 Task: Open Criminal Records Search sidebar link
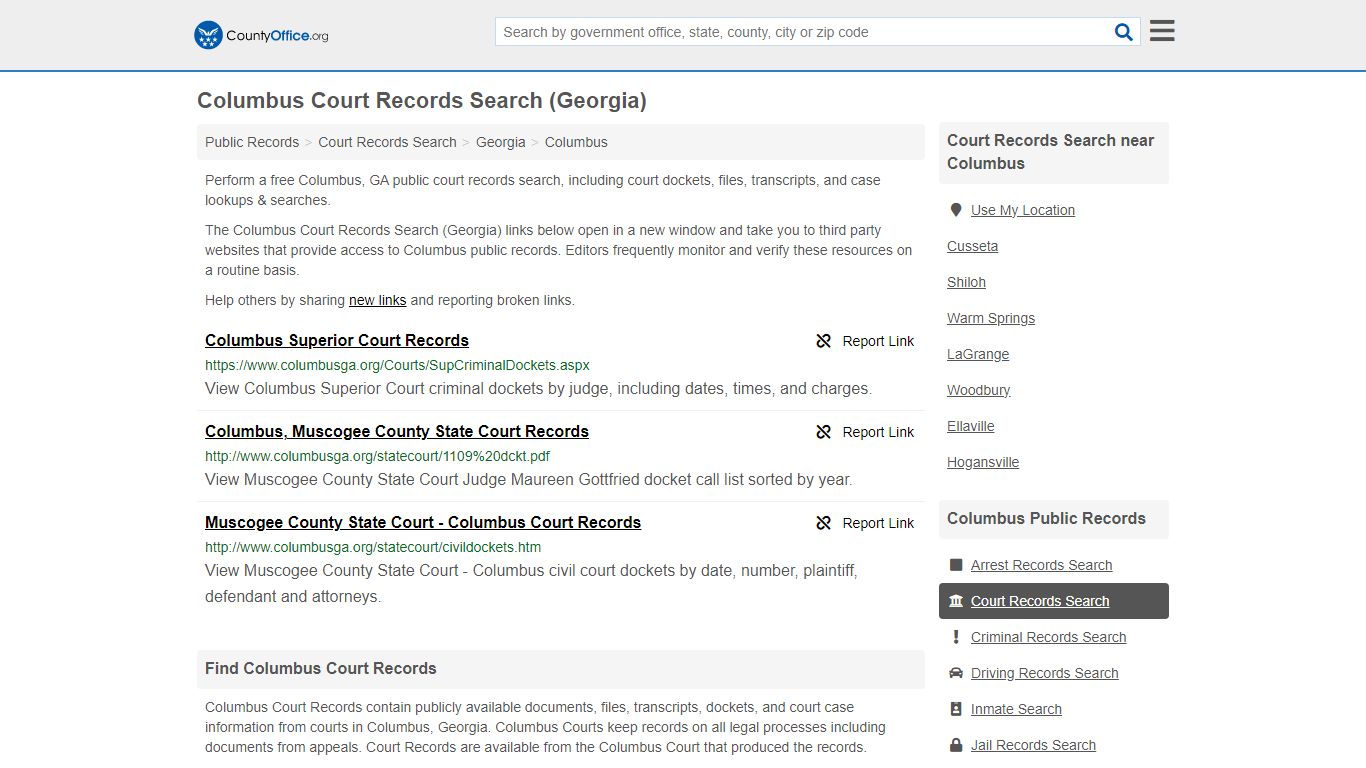[1048, 637]
